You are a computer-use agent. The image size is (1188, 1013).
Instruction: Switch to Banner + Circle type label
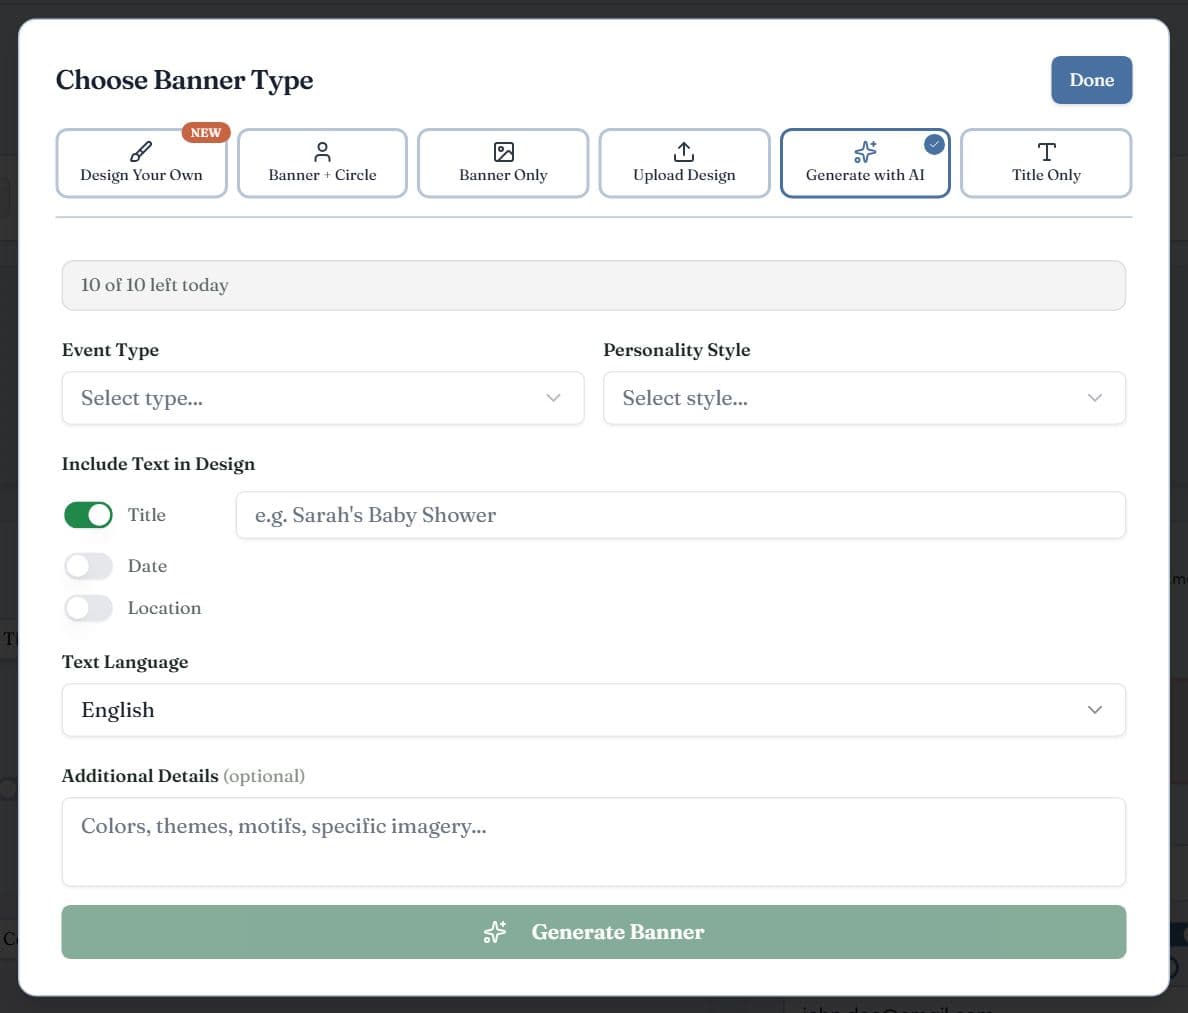(x=322, y=175)
